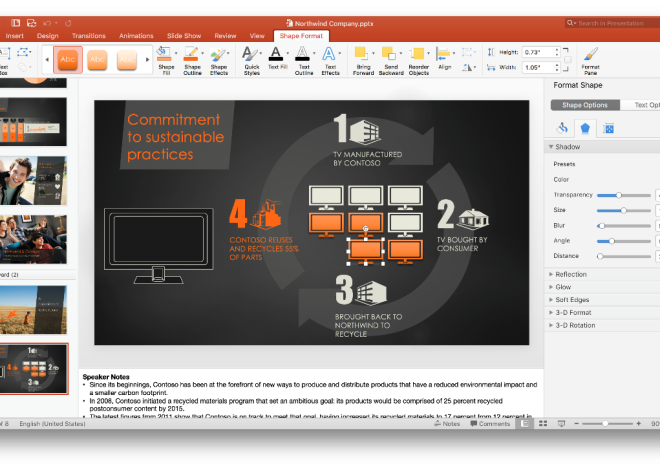Click the Rotate objects triangle icon

[x=467, y=67]
